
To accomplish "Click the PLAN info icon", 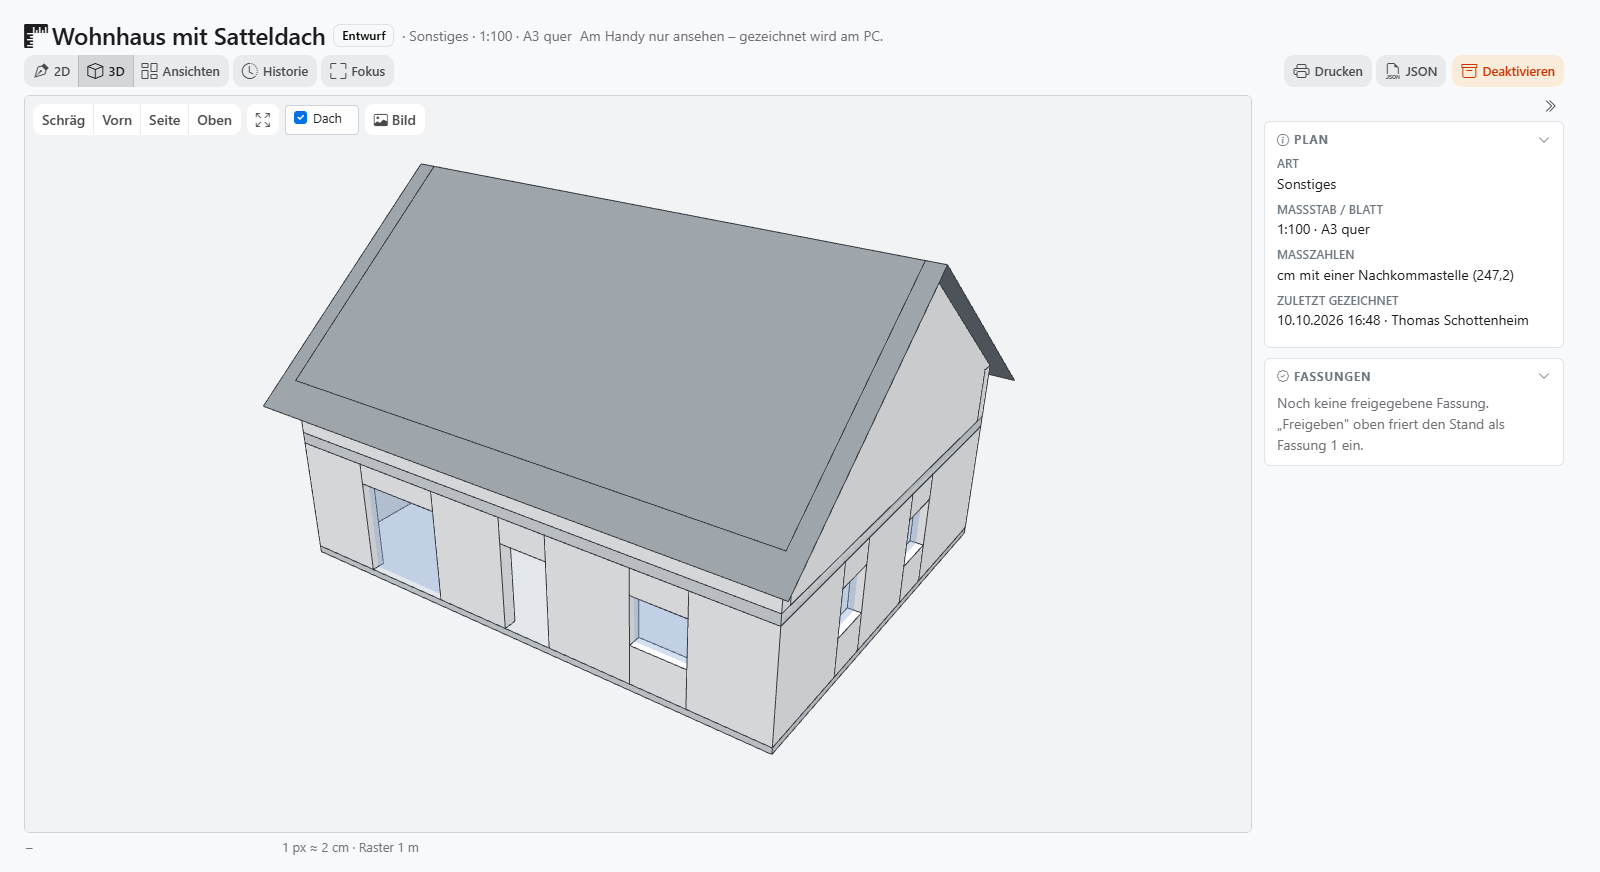I will (1283, 140).
